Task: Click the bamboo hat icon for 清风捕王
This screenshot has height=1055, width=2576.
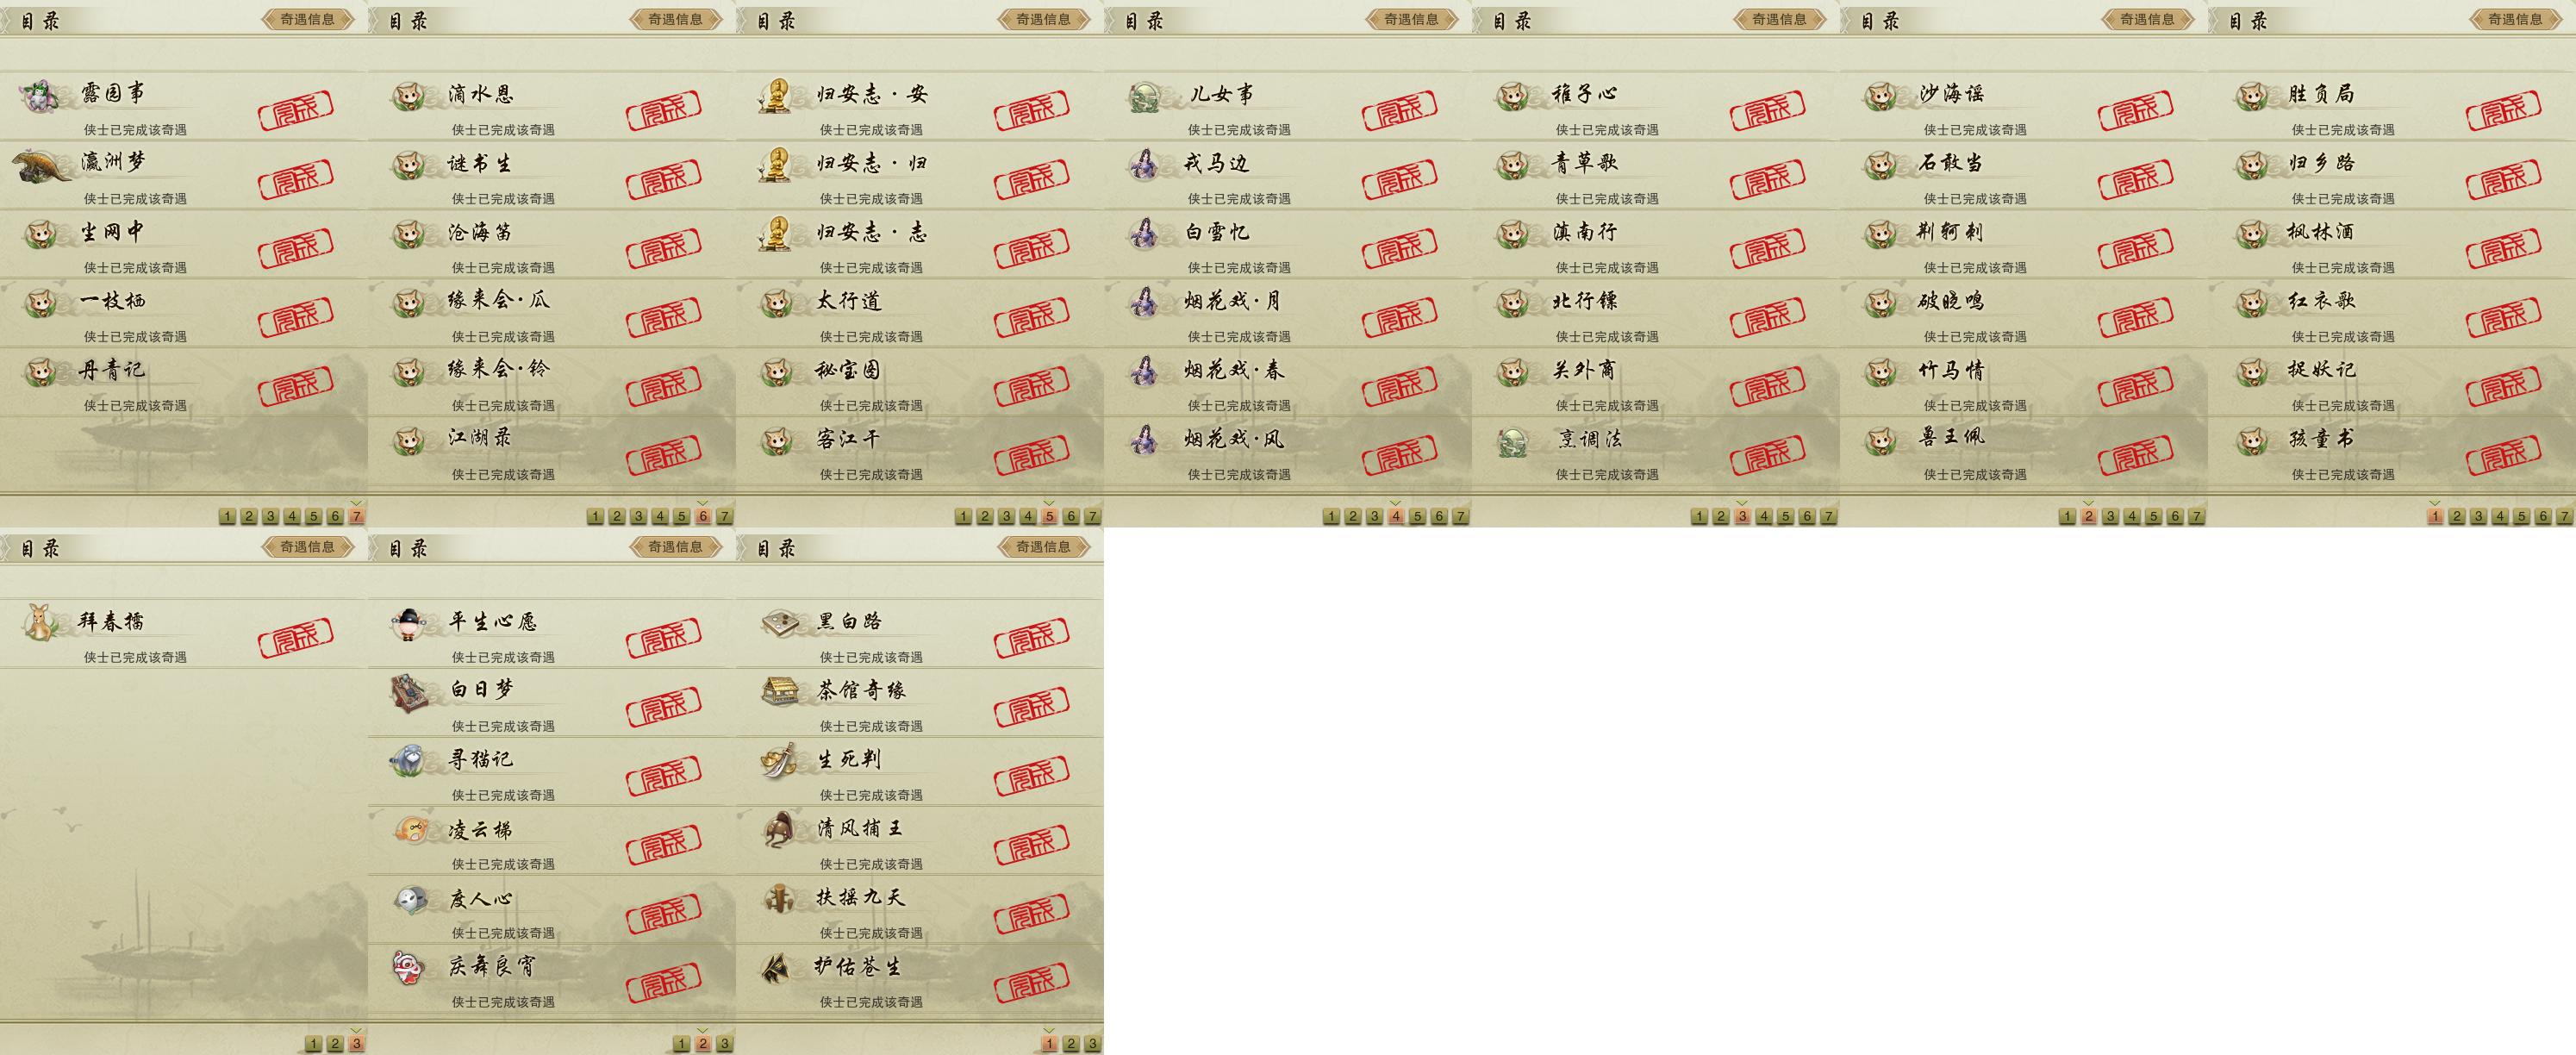Action: click(779, 829)
